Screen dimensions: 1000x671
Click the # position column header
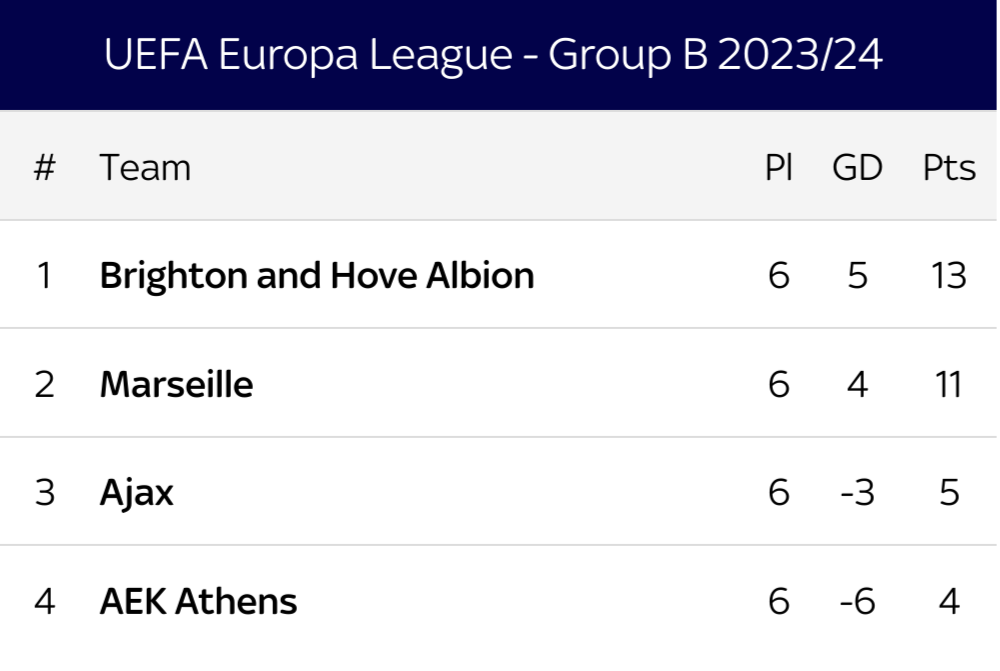click(45, 168)
